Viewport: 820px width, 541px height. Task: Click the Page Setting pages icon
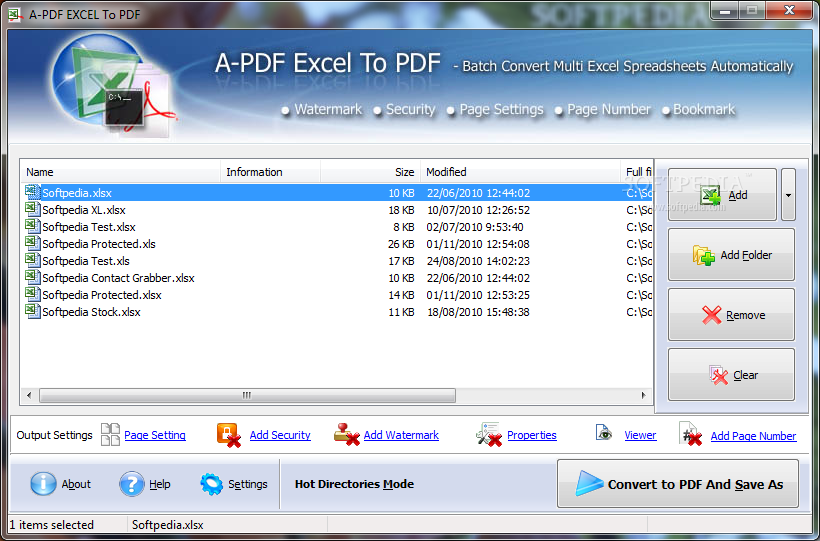click(x=110, y=435)
